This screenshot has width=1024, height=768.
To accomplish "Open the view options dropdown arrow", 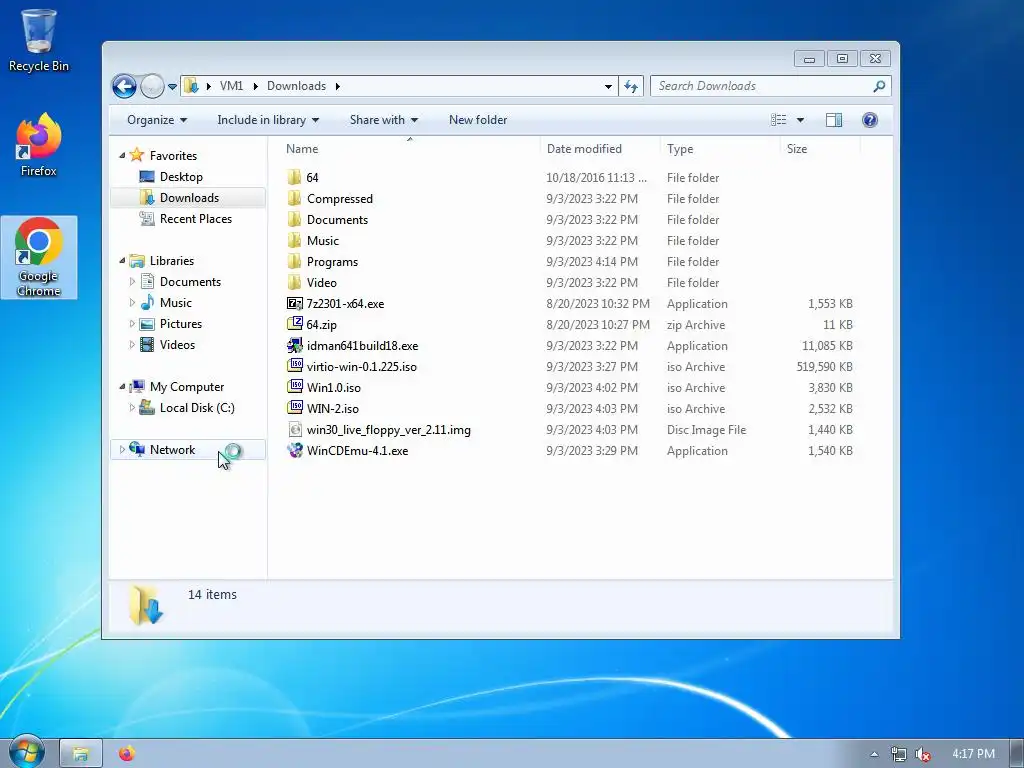I will [x=800, y=120].
